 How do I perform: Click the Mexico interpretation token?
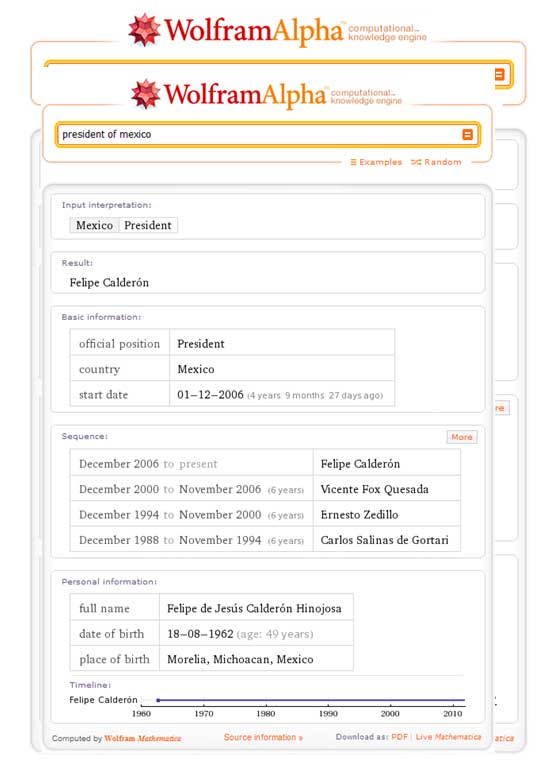click(94, 225)
